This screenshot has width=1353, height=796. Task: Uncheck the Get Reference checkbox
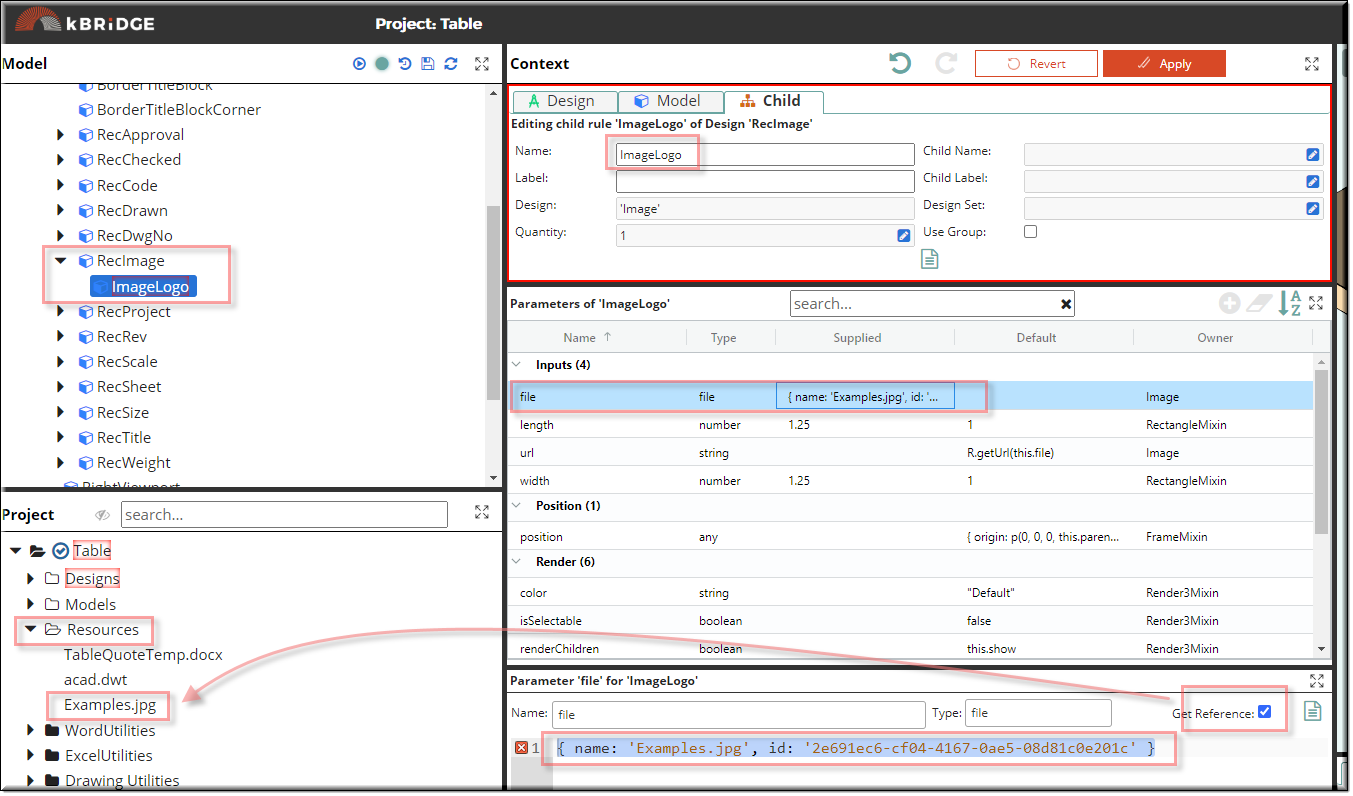(1265, 712)
